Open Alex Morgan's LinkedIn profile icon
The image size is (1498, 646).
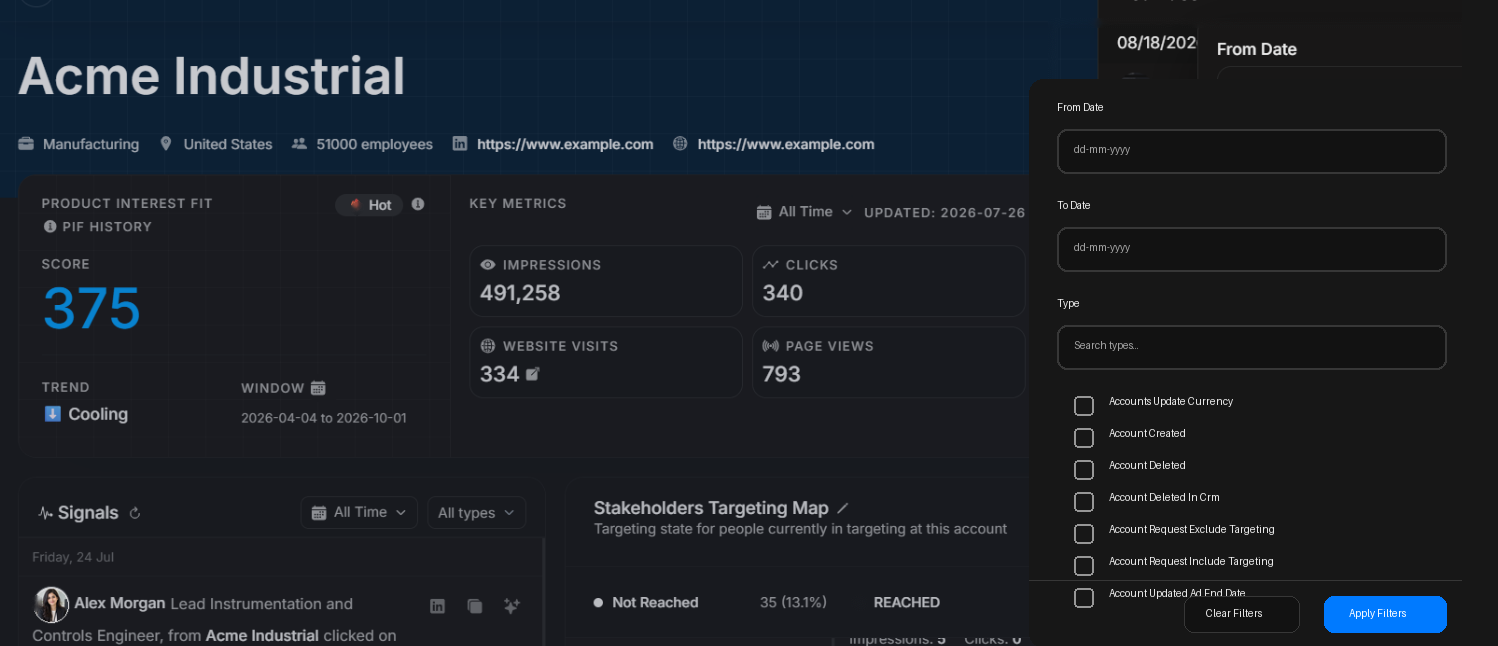pyautogui.click(x=437, y=606)
